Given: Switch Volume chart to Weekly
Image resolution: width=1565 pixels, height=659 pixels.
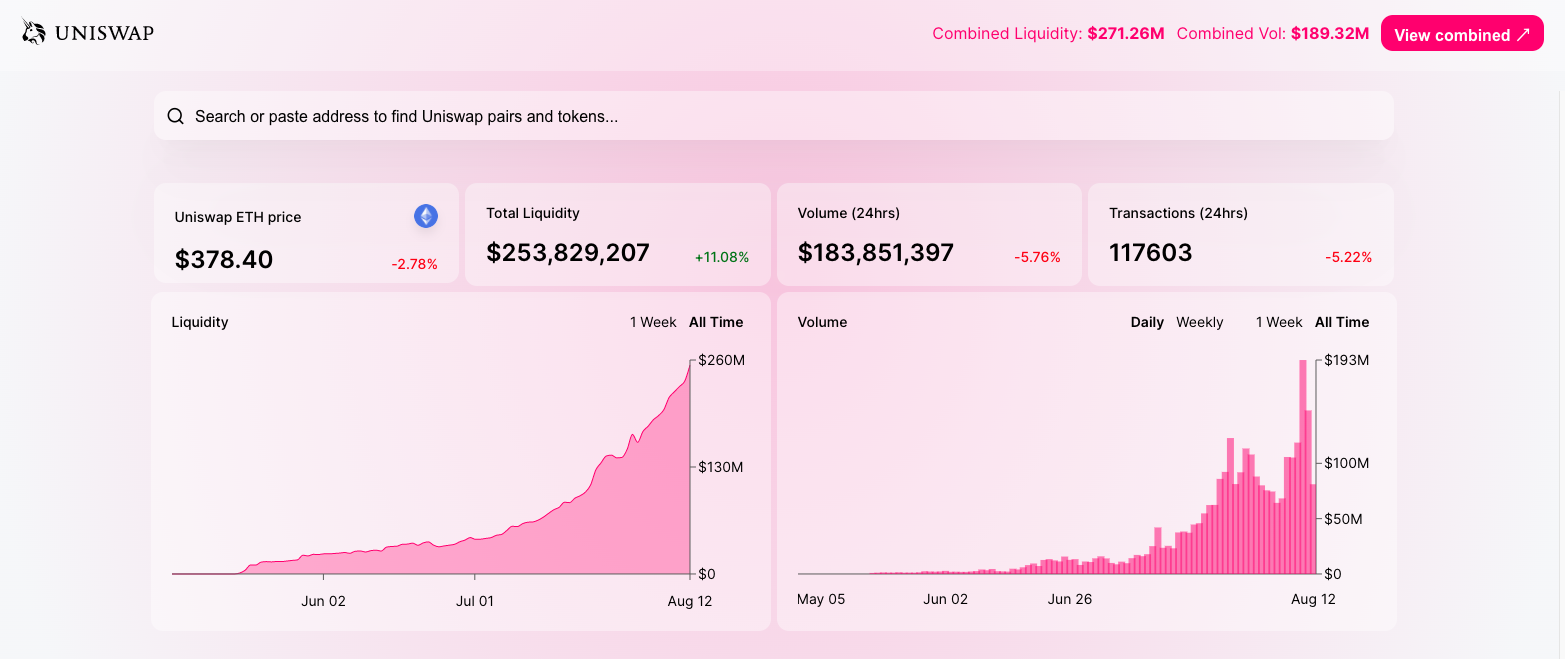Looking at the screenshot, I should point(1200,322).
